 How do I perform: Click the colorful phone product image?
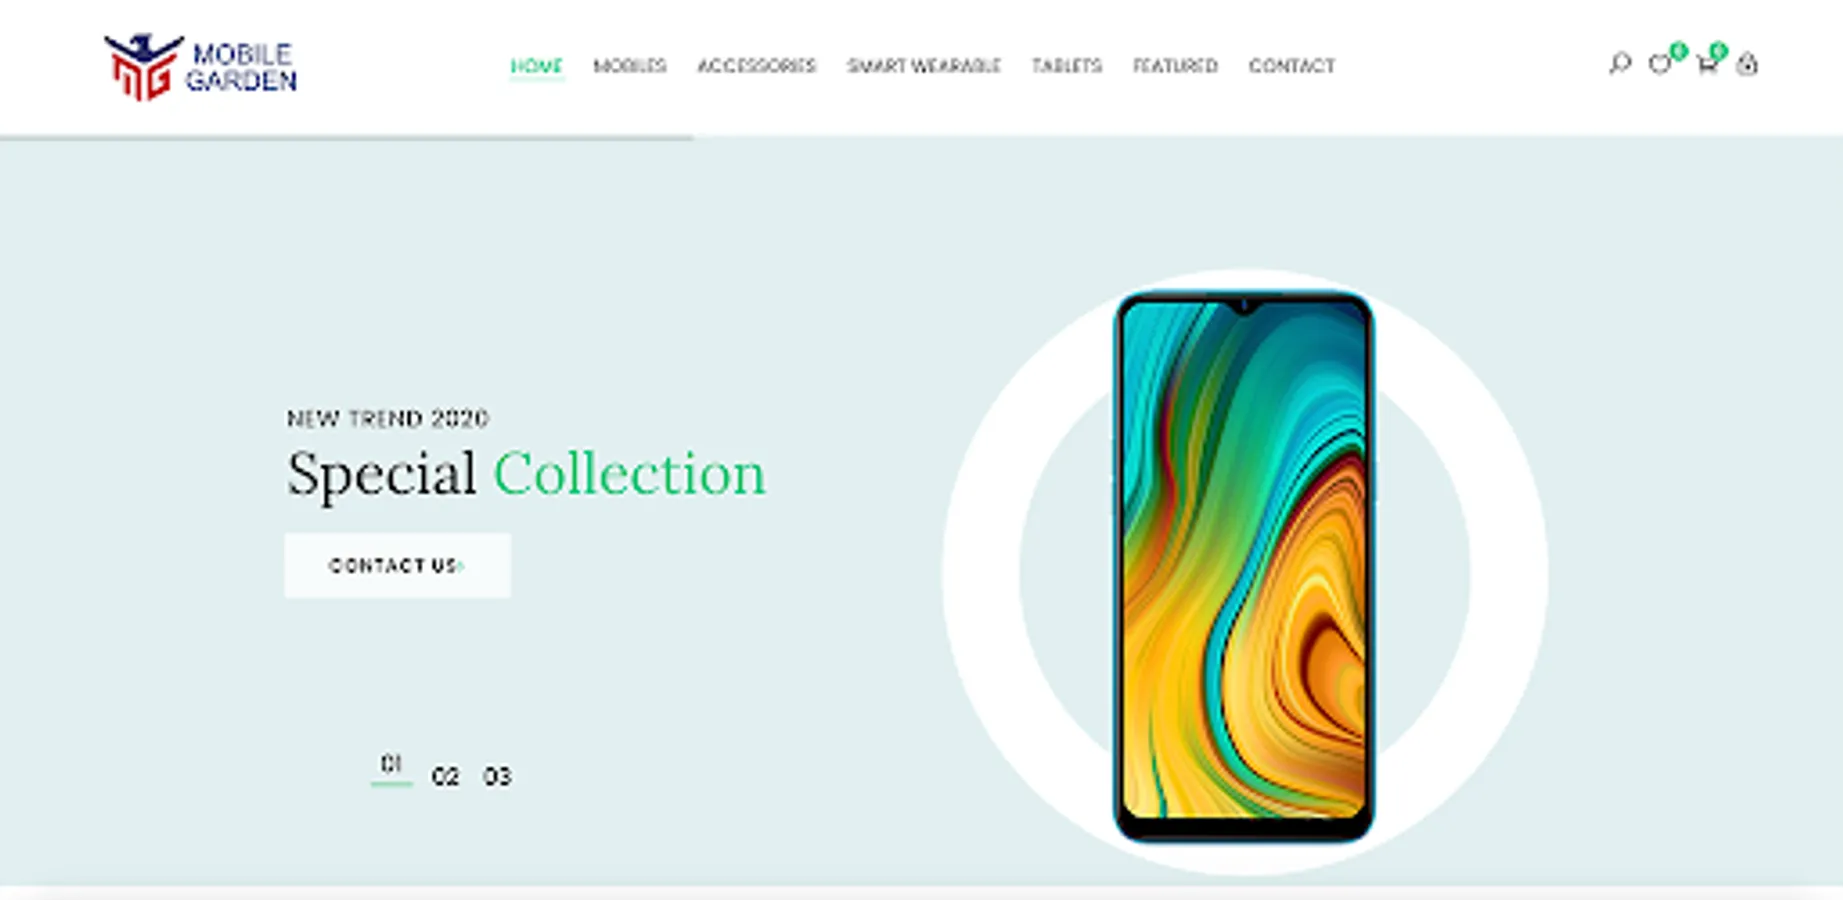[x=1244, y=567]
